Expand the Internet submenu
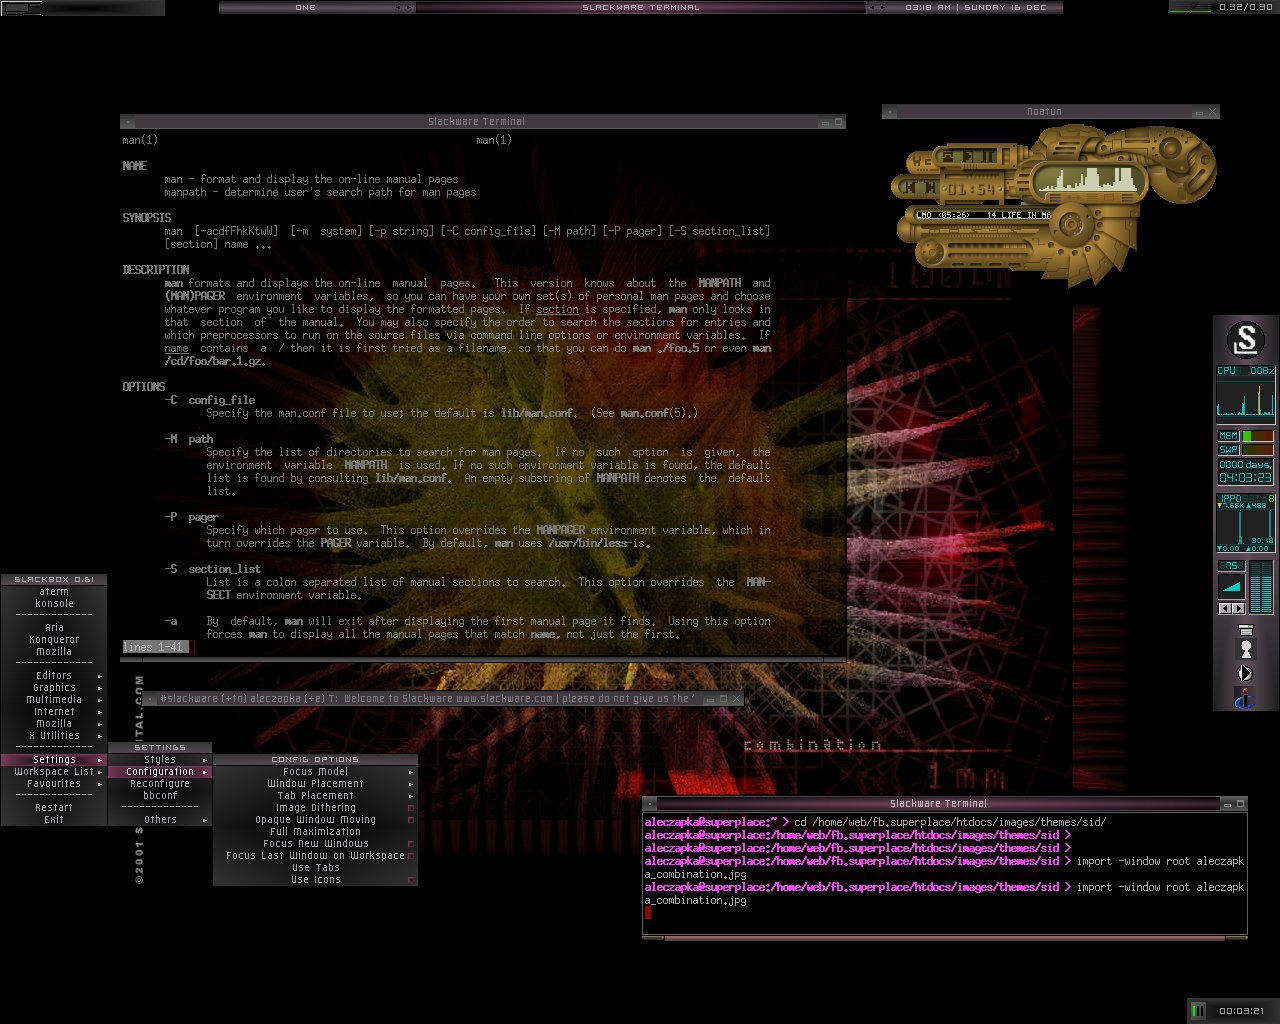 54,712
